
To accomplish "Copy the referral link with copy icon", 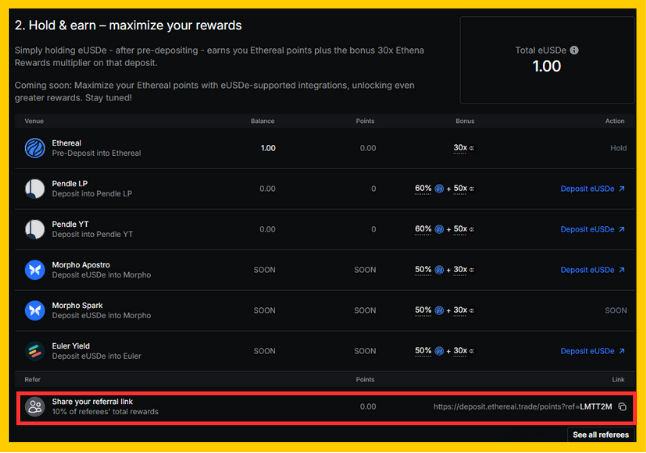I will coord(623,407).
